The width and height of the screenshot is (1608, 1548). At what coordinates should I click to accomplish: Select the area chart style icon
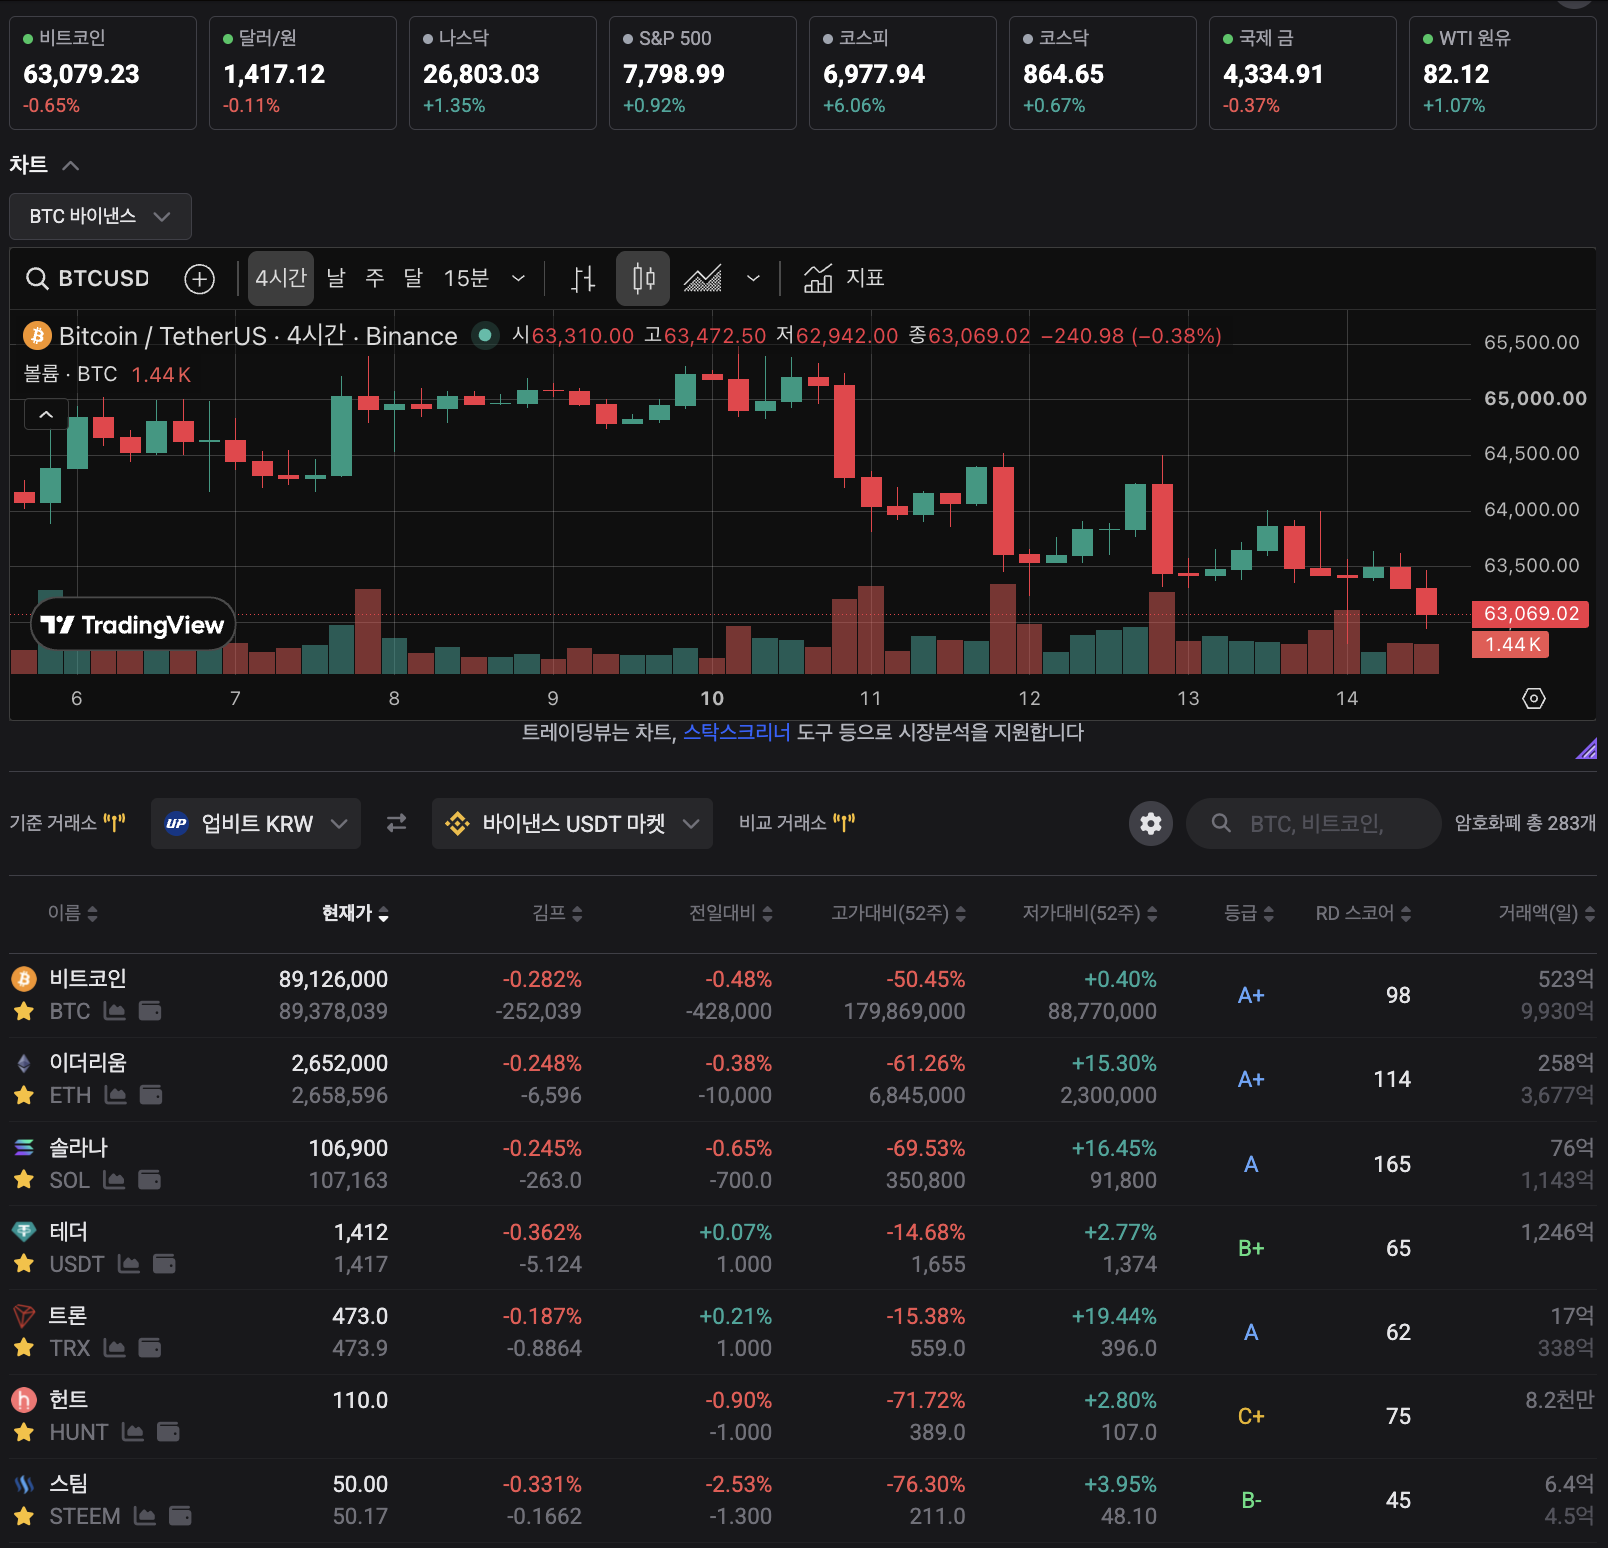click(x=703, y=279)
